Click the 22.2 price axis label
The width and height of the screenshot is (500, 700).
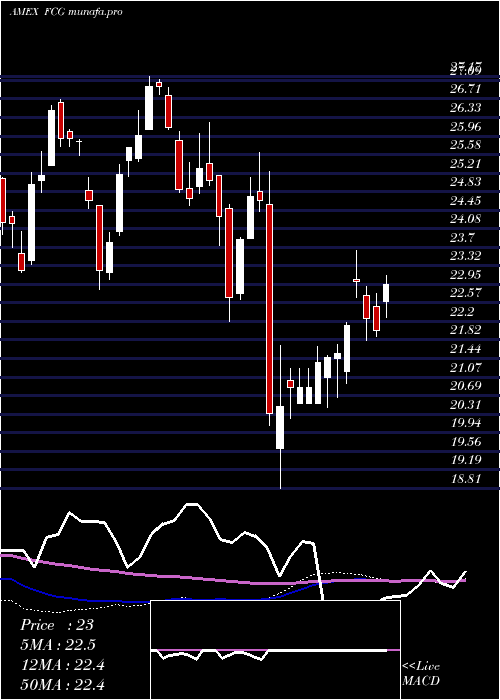point(462,312)
